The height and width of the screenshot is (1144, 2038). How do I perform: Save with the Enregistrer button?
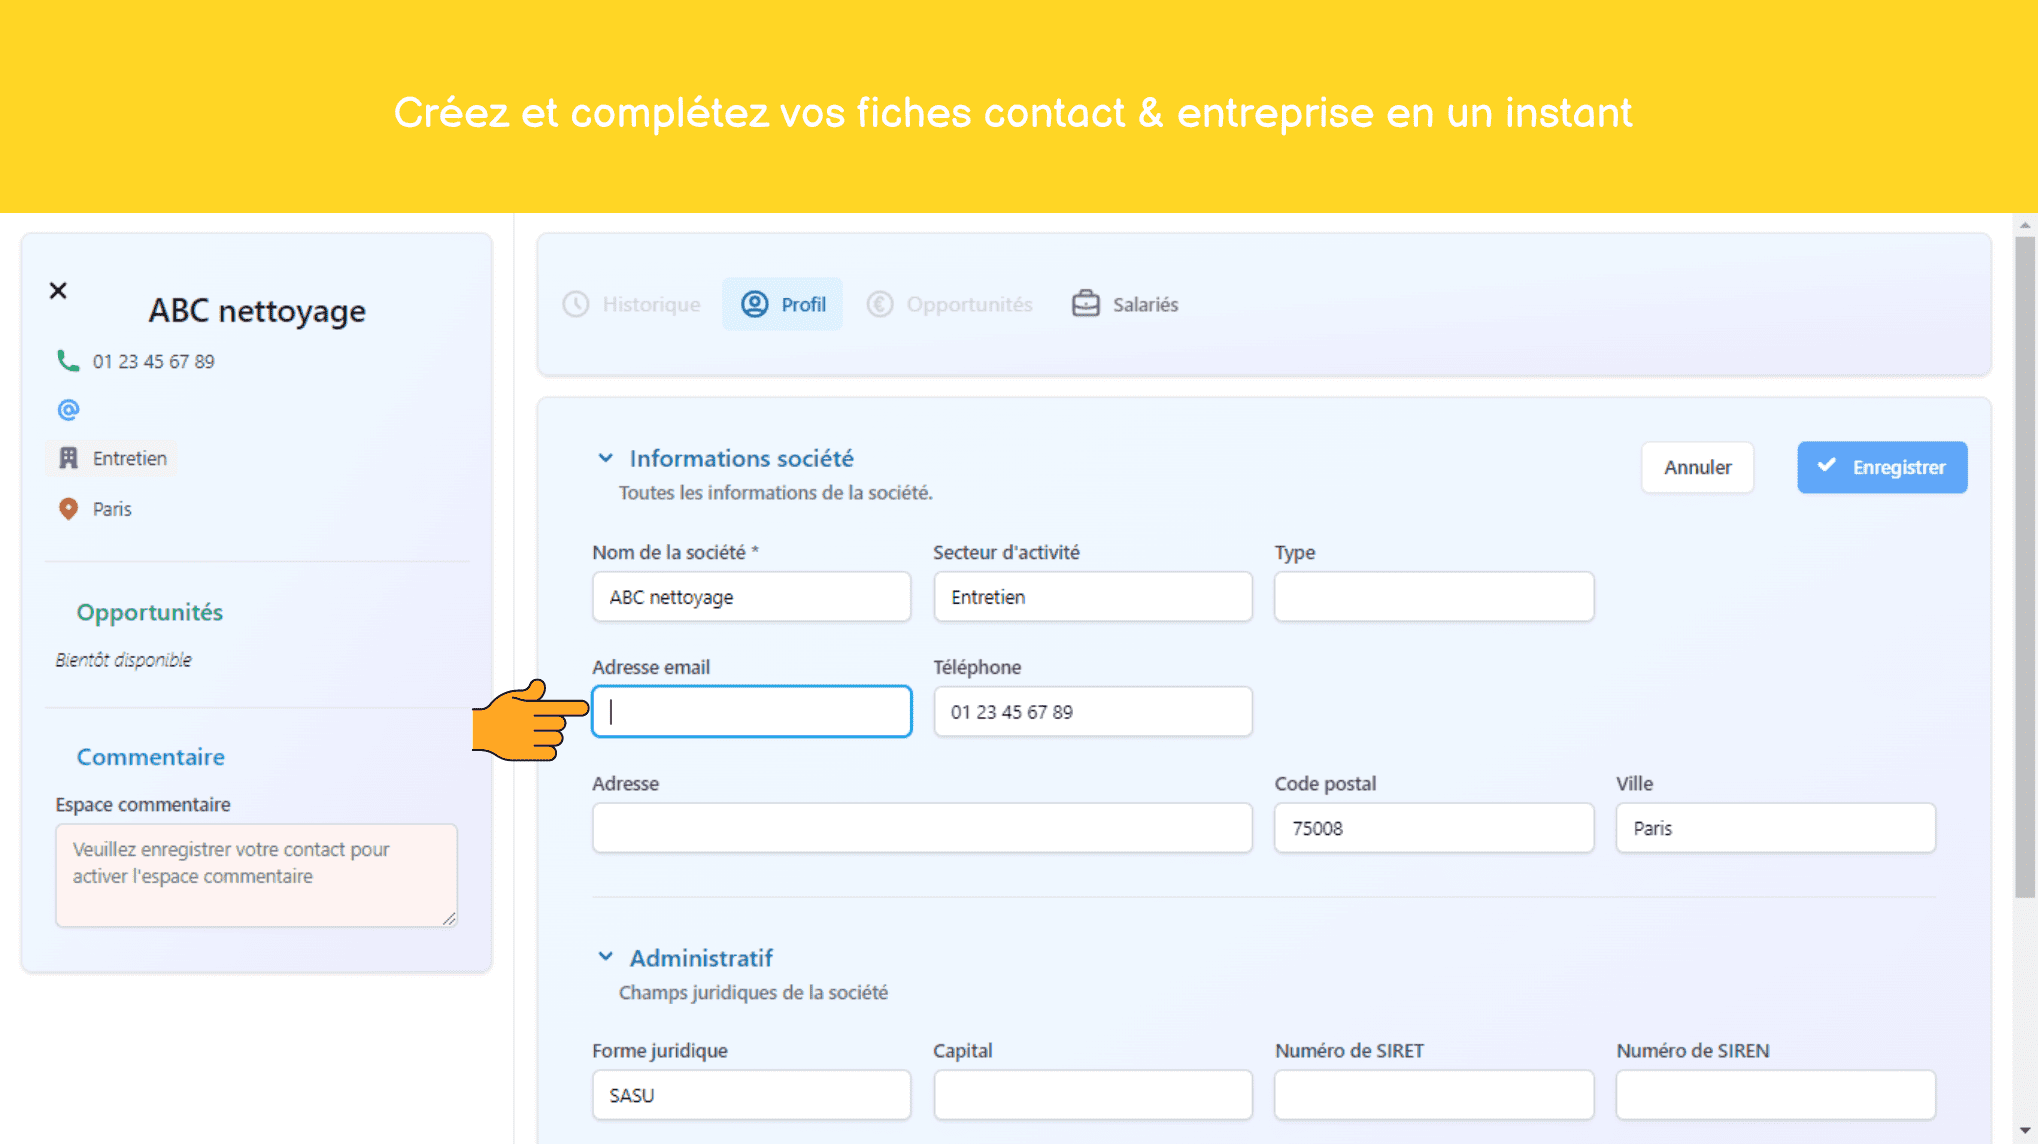pos(1882,467)
